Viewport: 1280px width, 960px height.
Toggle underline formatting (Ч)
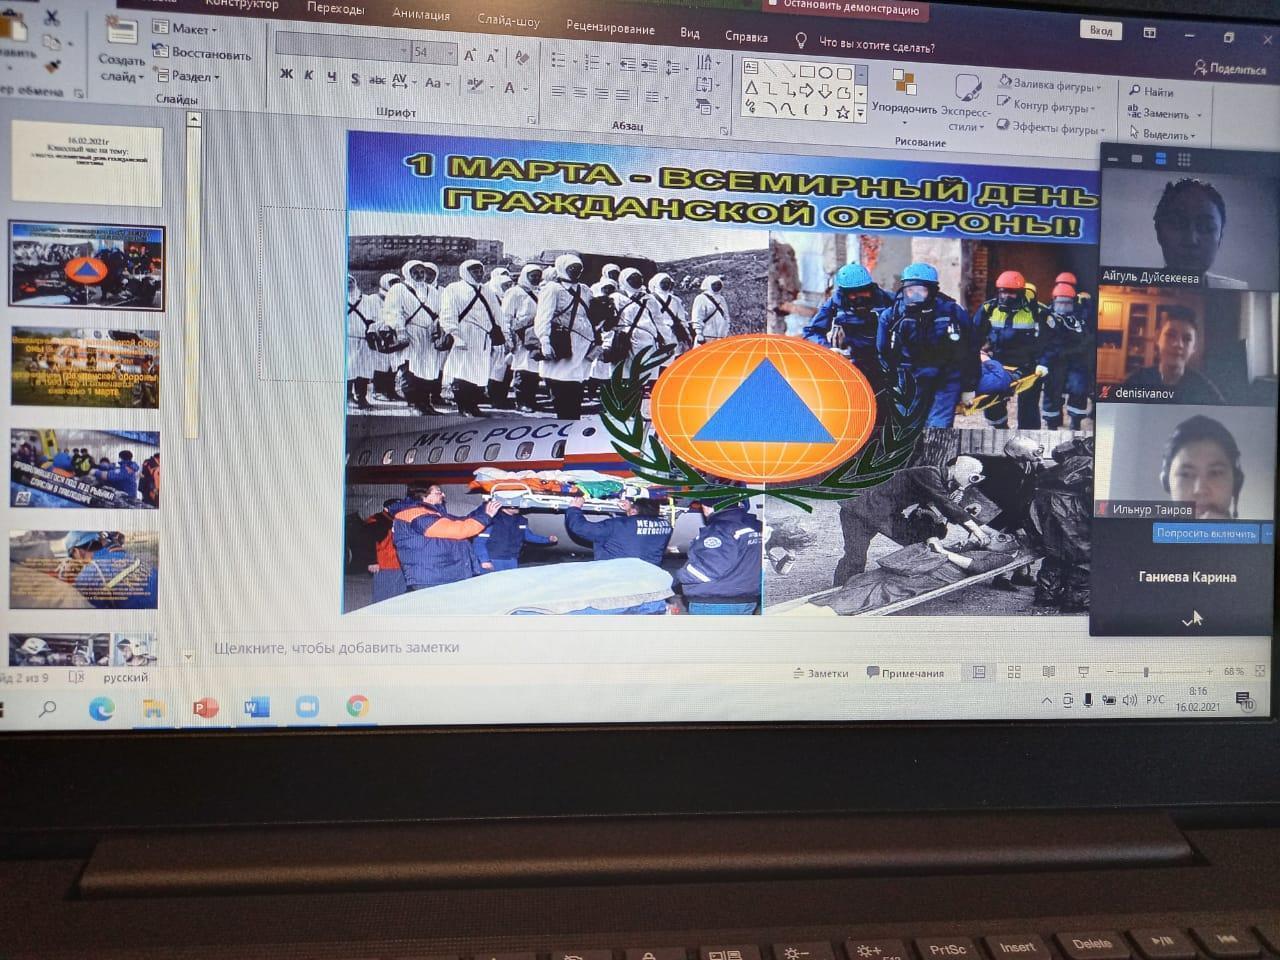[x=331, y=77]
